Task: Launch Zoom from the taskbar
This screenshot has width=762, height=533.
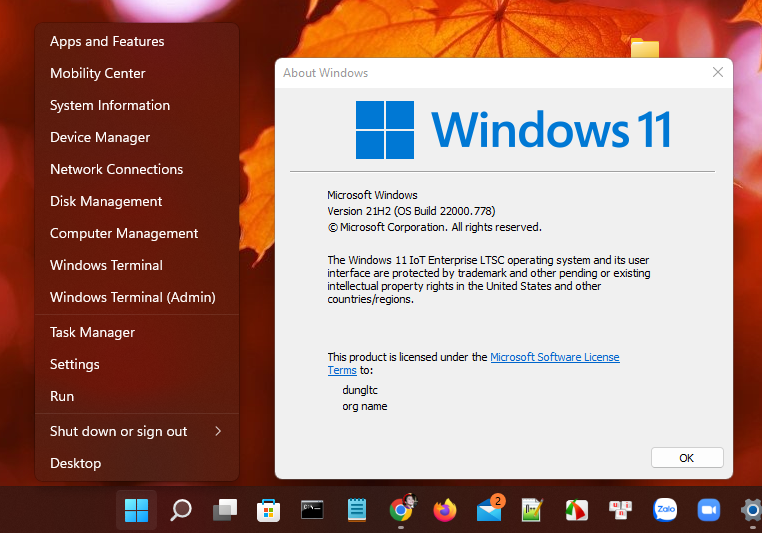Action: point(709,510)
